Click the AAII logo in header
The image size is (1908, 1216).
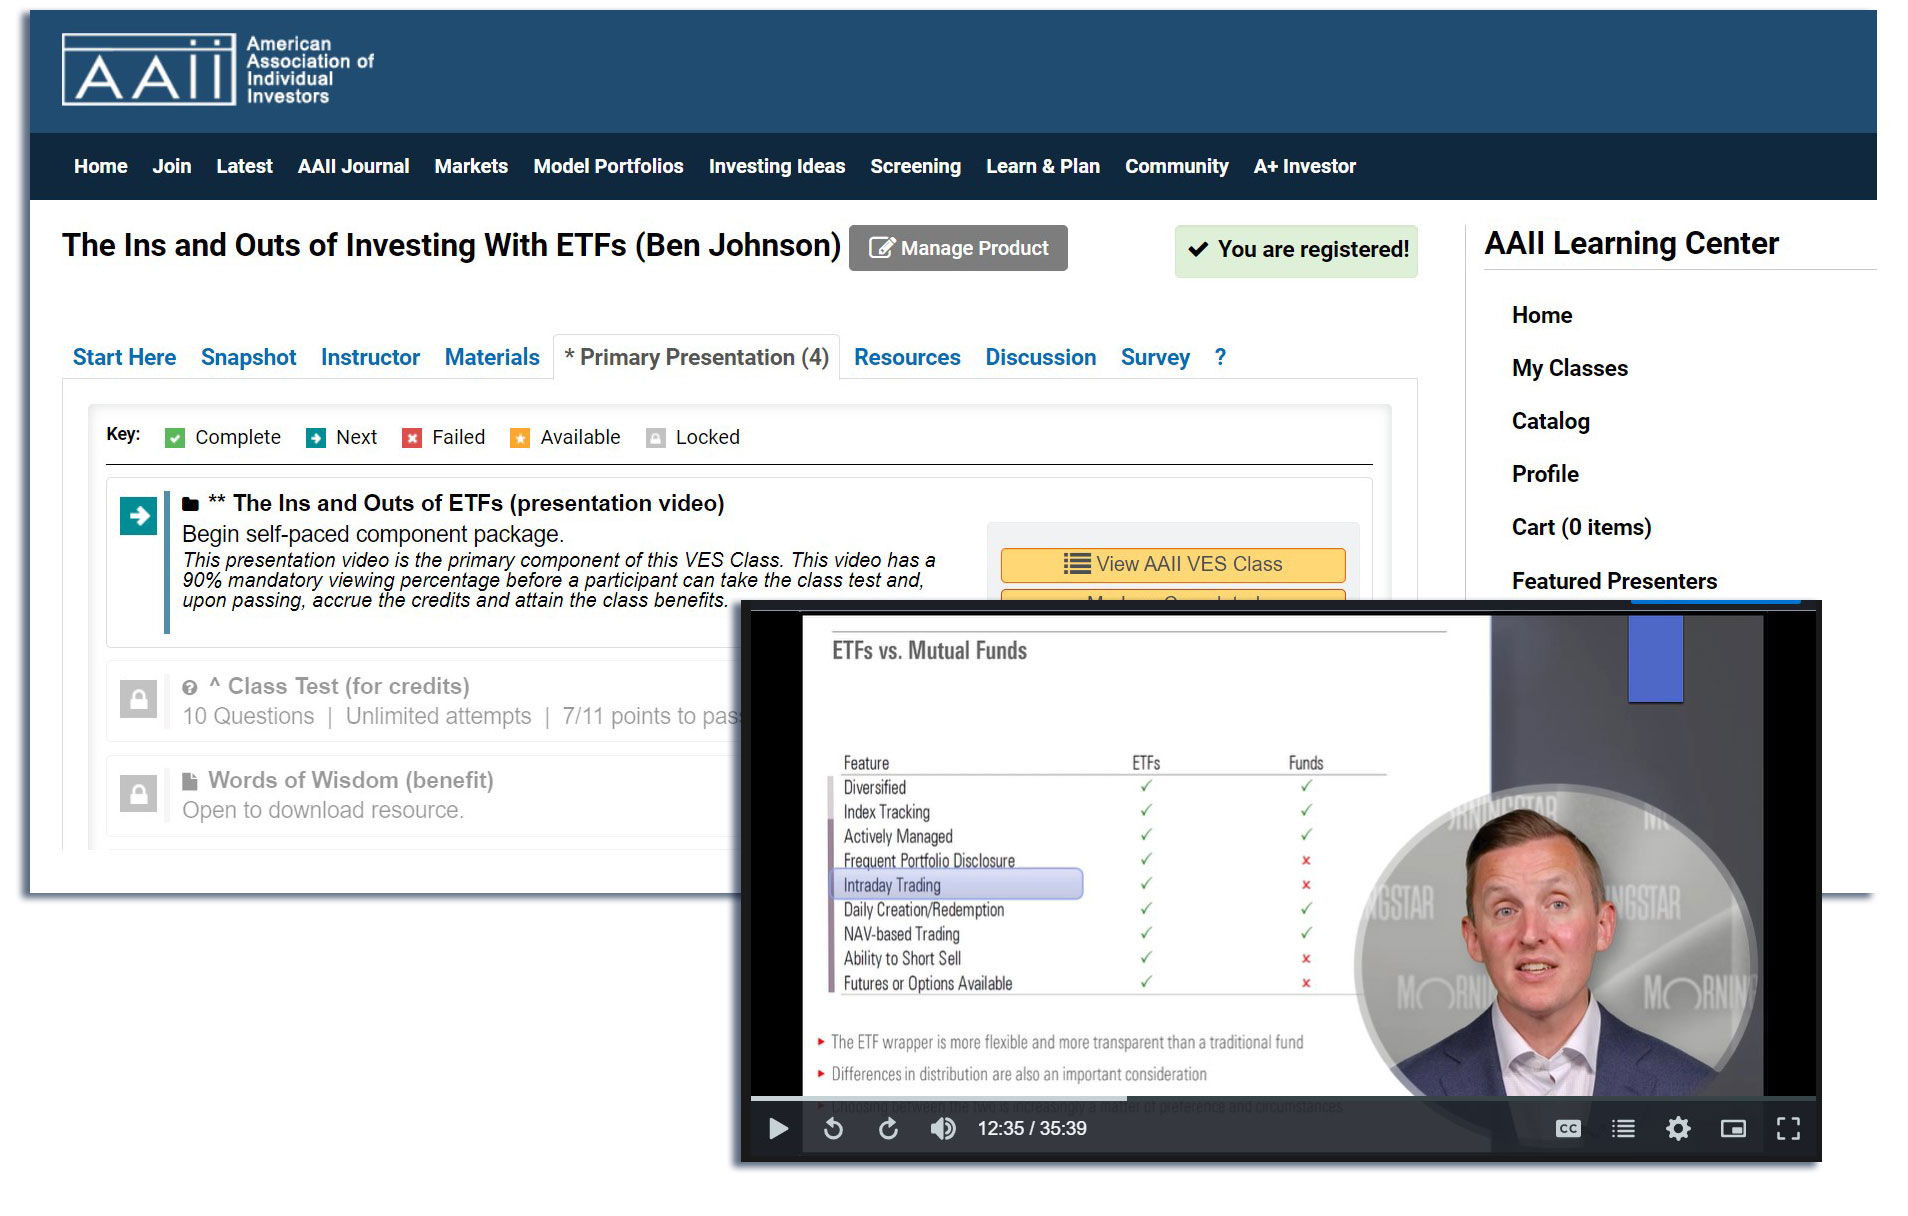pos(218,70)
